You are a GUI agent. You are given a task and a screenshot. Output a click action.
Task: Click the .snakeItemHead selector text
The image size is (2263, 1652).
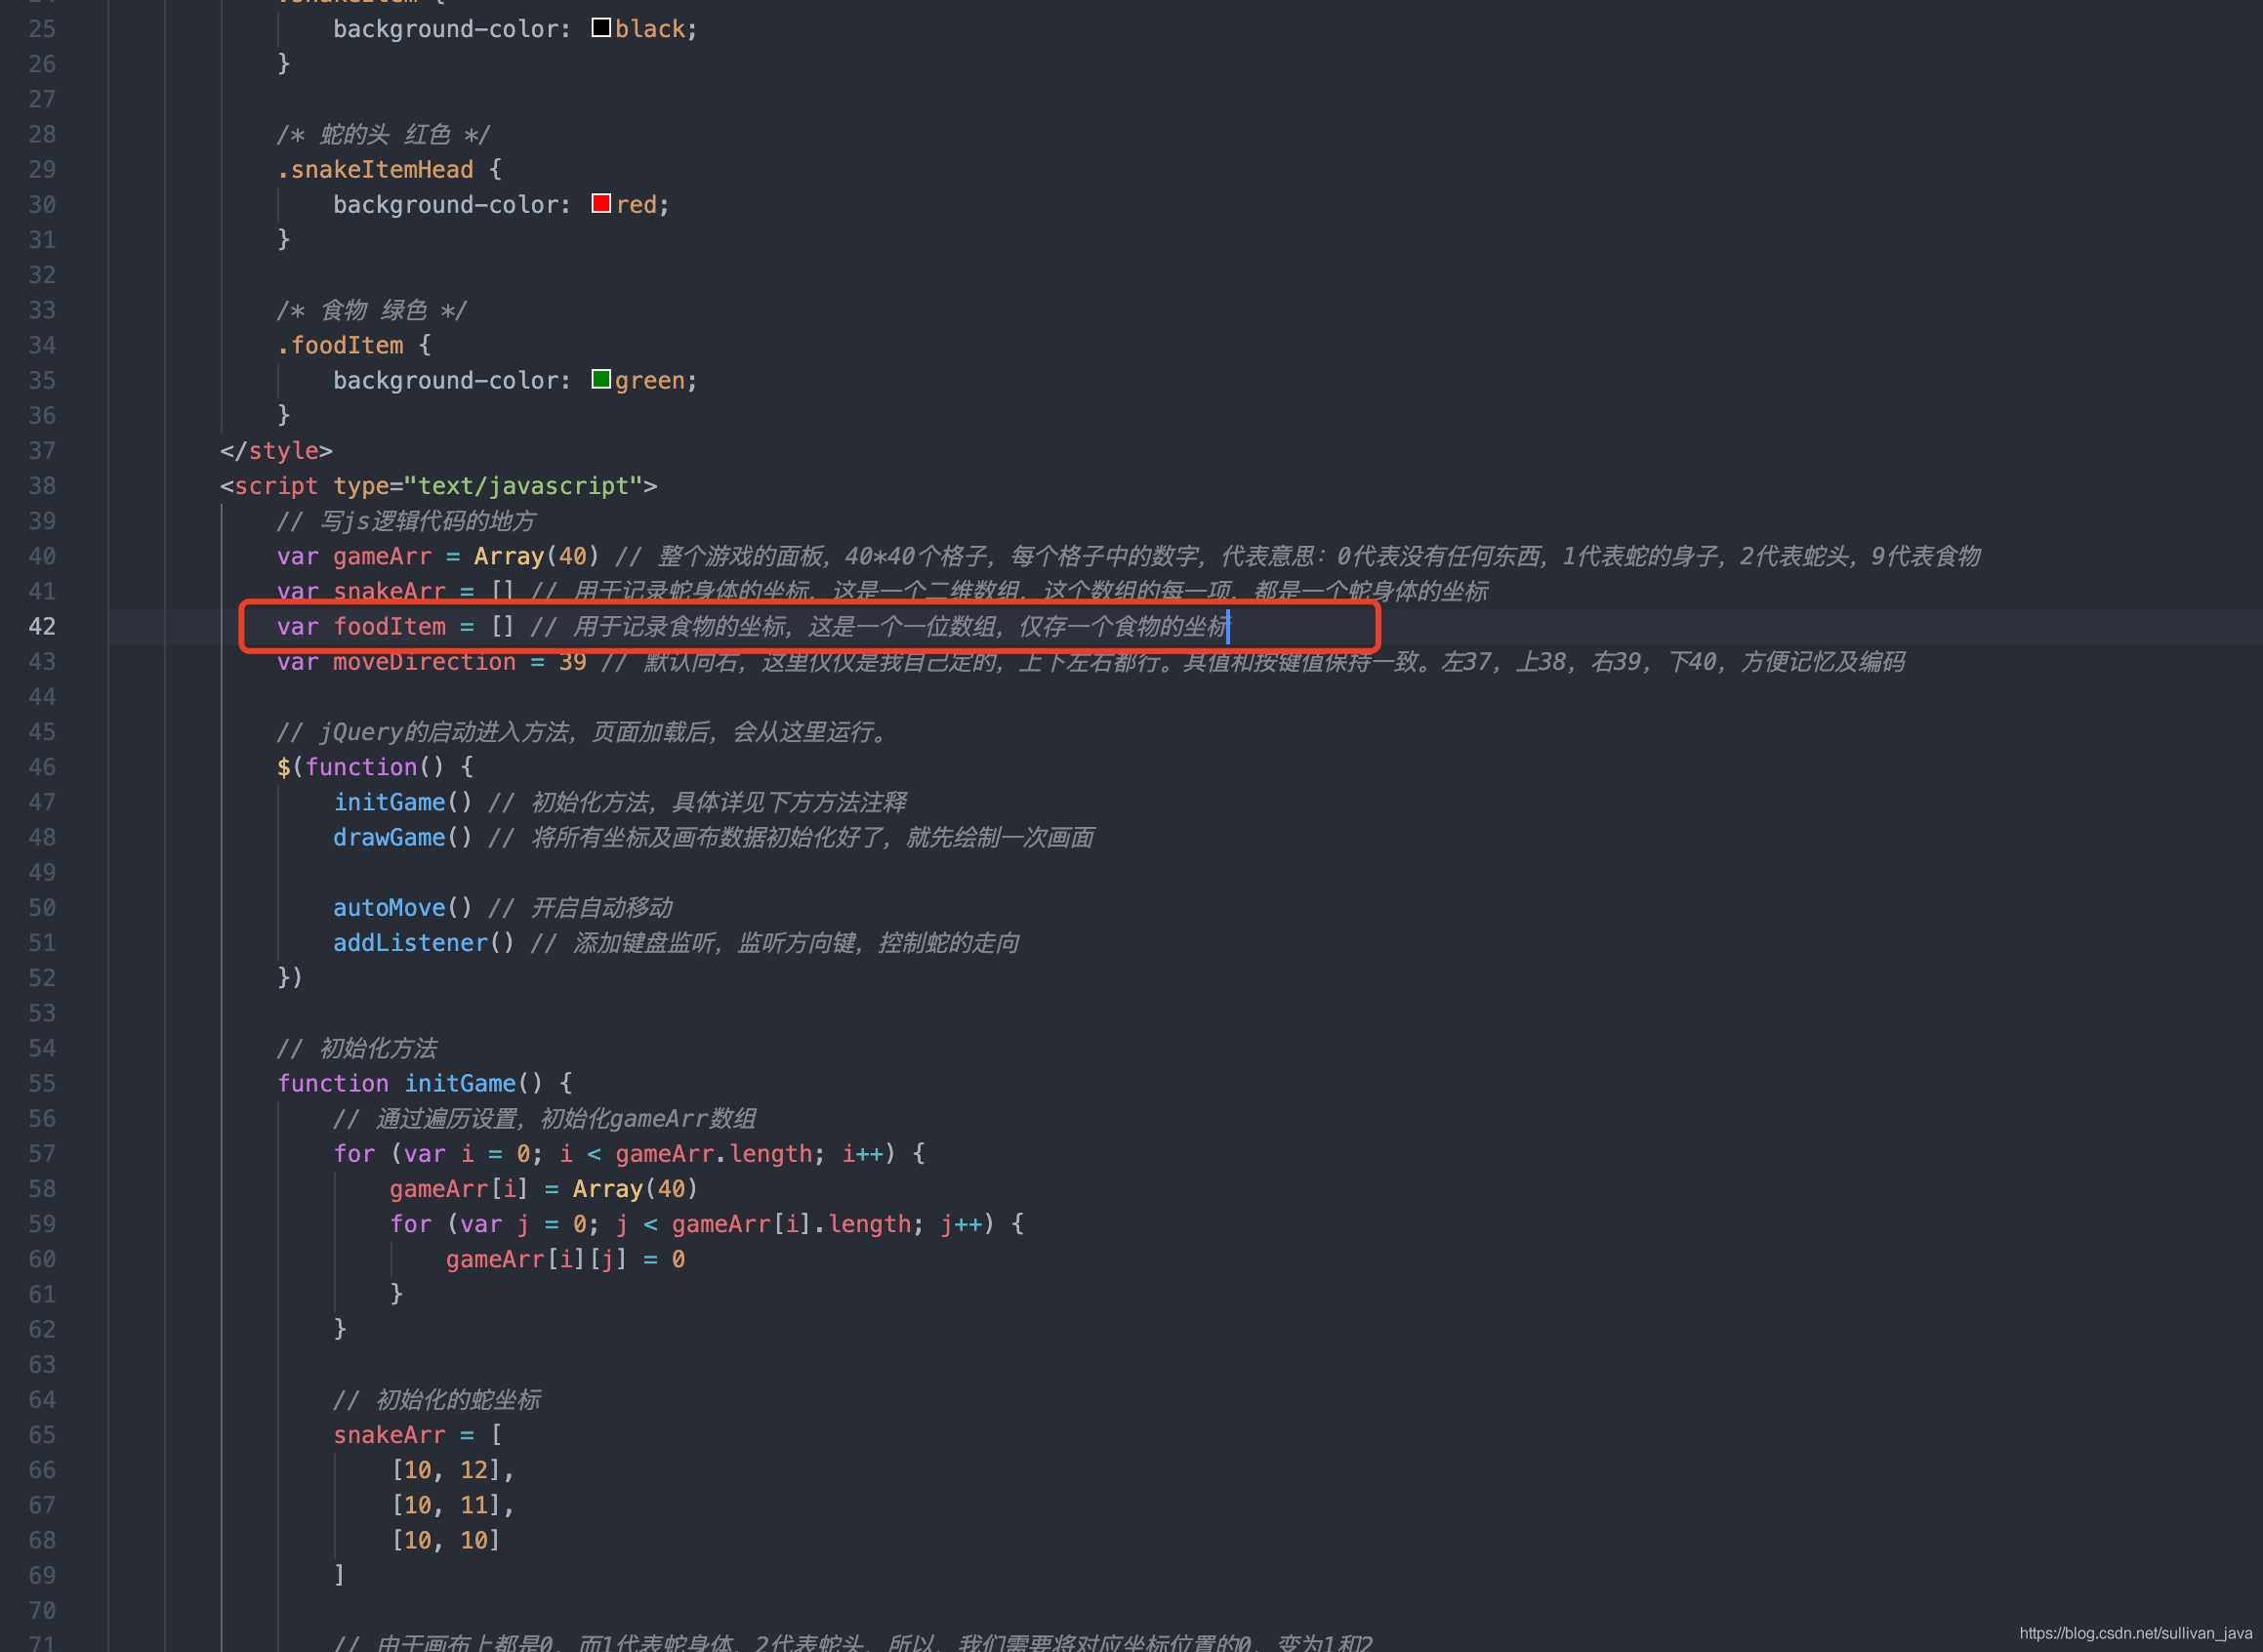(x=375, y=170)
